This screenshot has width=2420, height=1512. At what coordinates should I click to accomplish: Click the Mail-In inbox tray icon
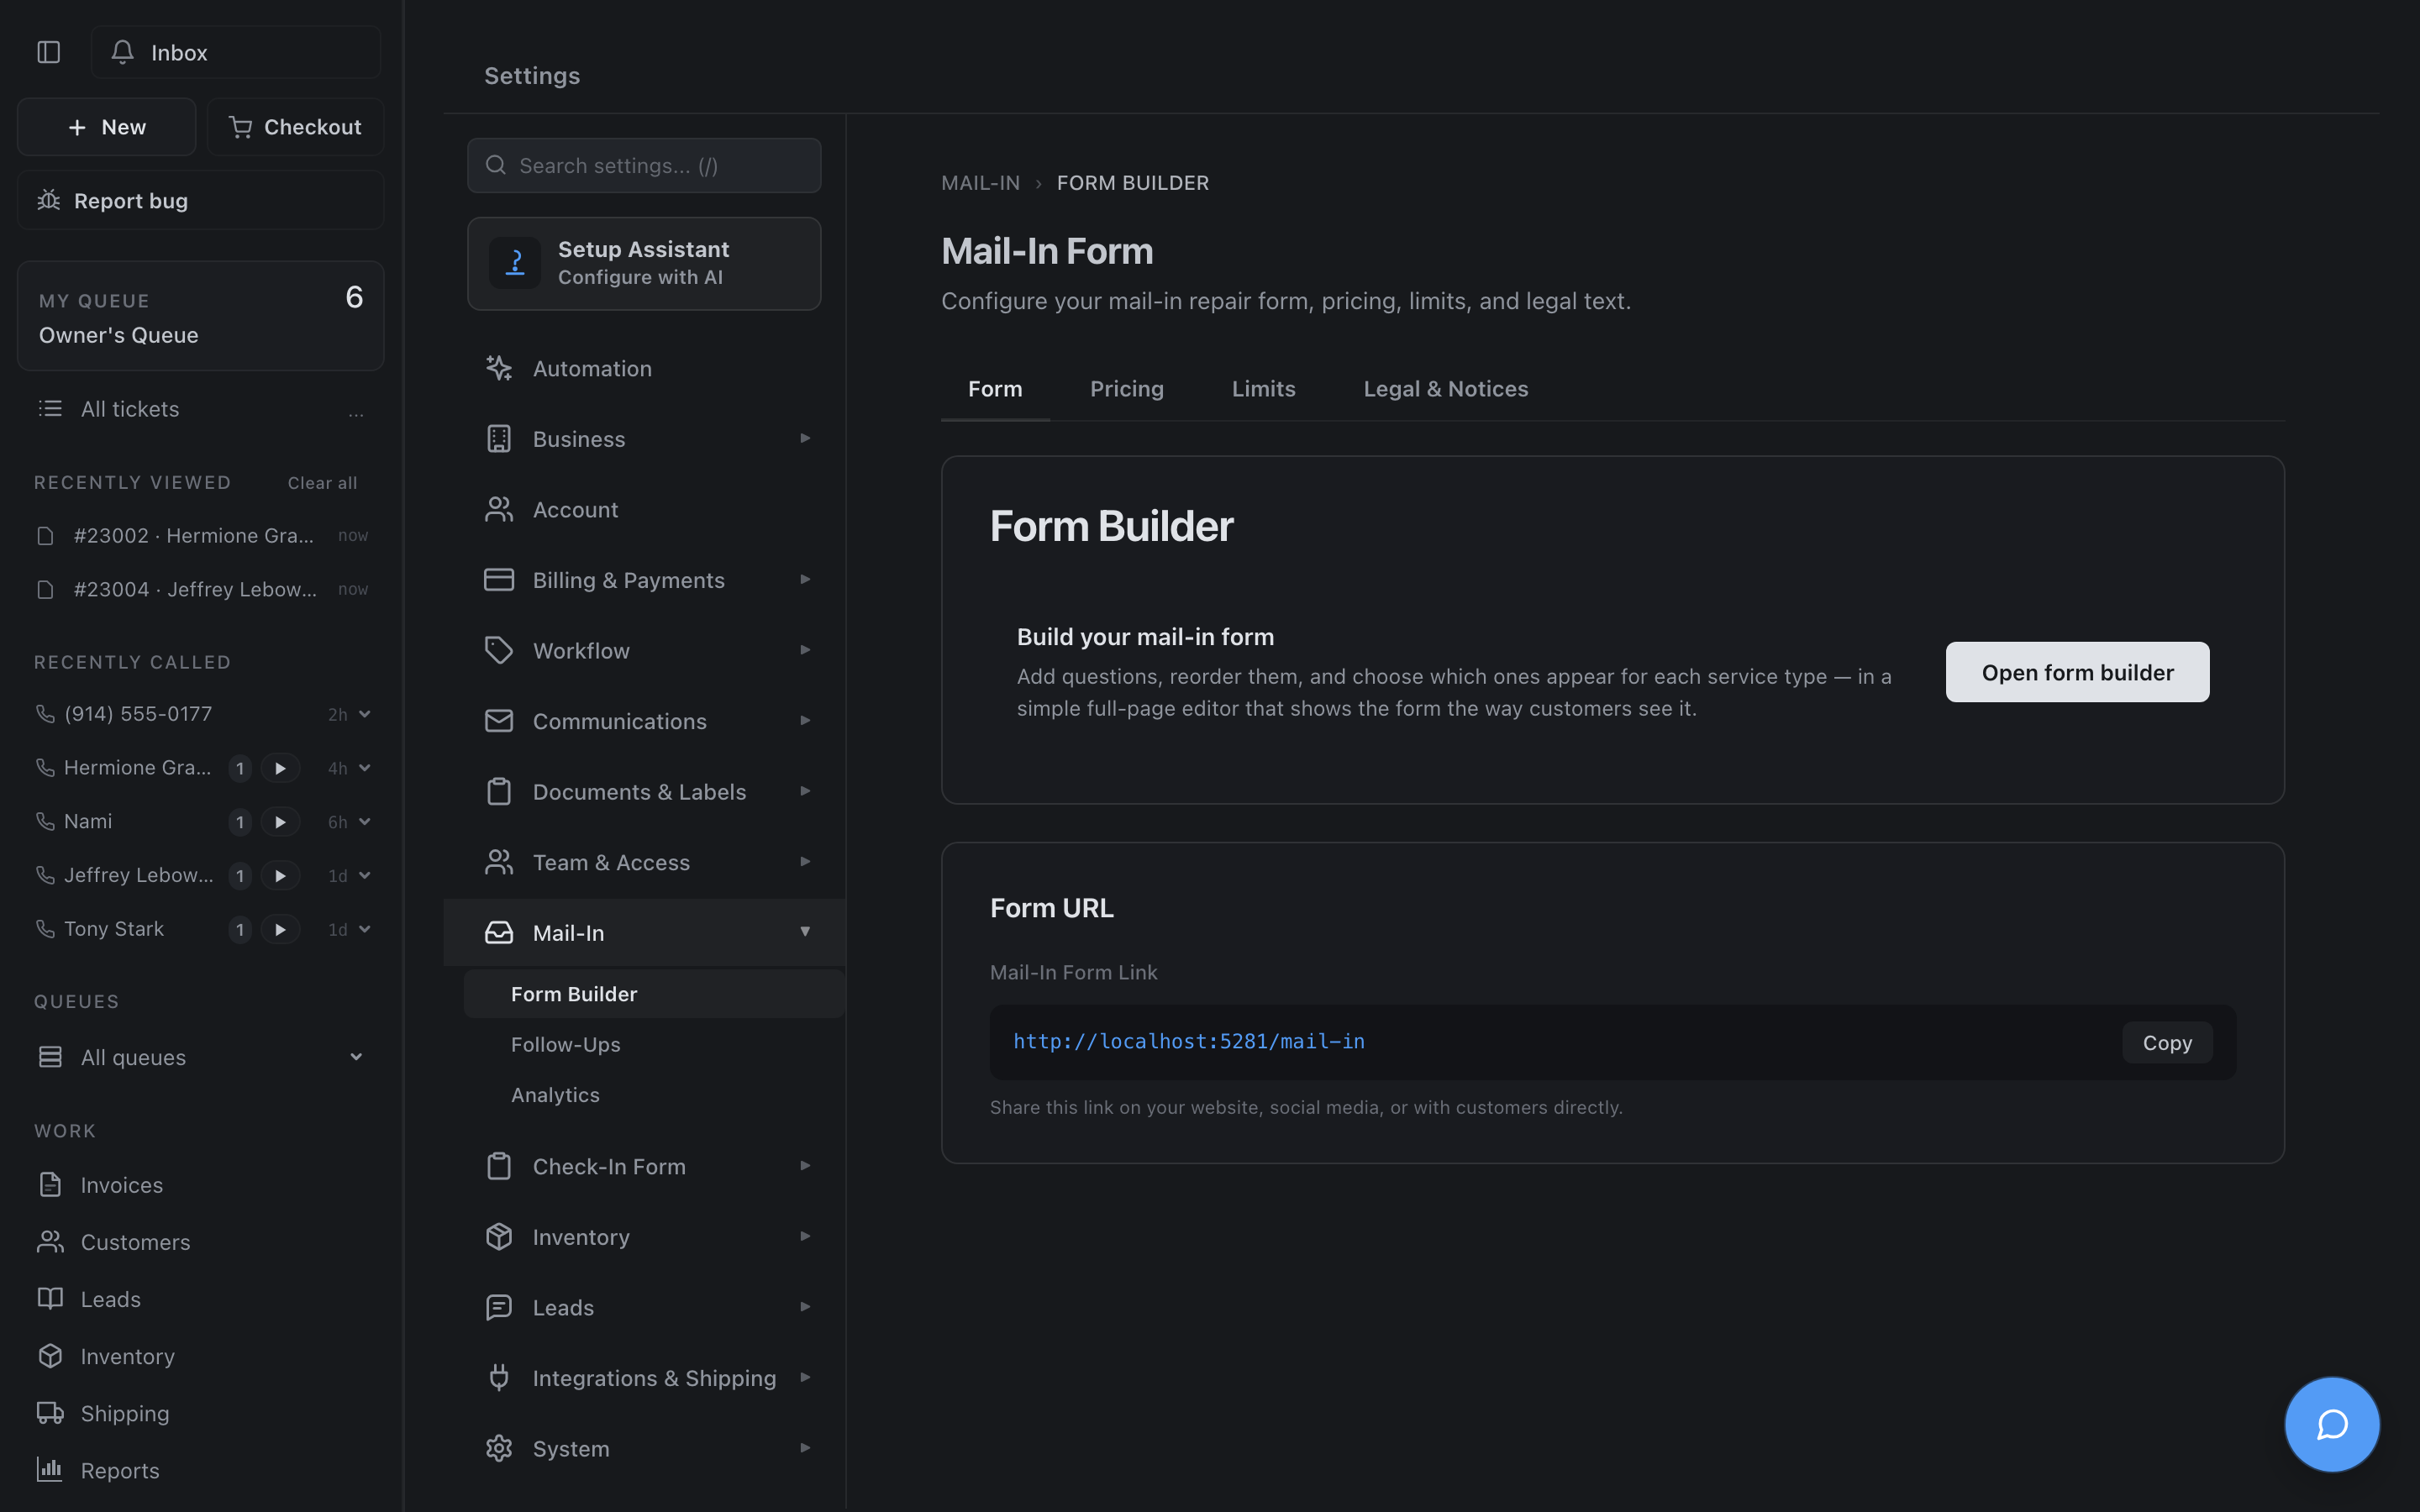coord(499,932)
